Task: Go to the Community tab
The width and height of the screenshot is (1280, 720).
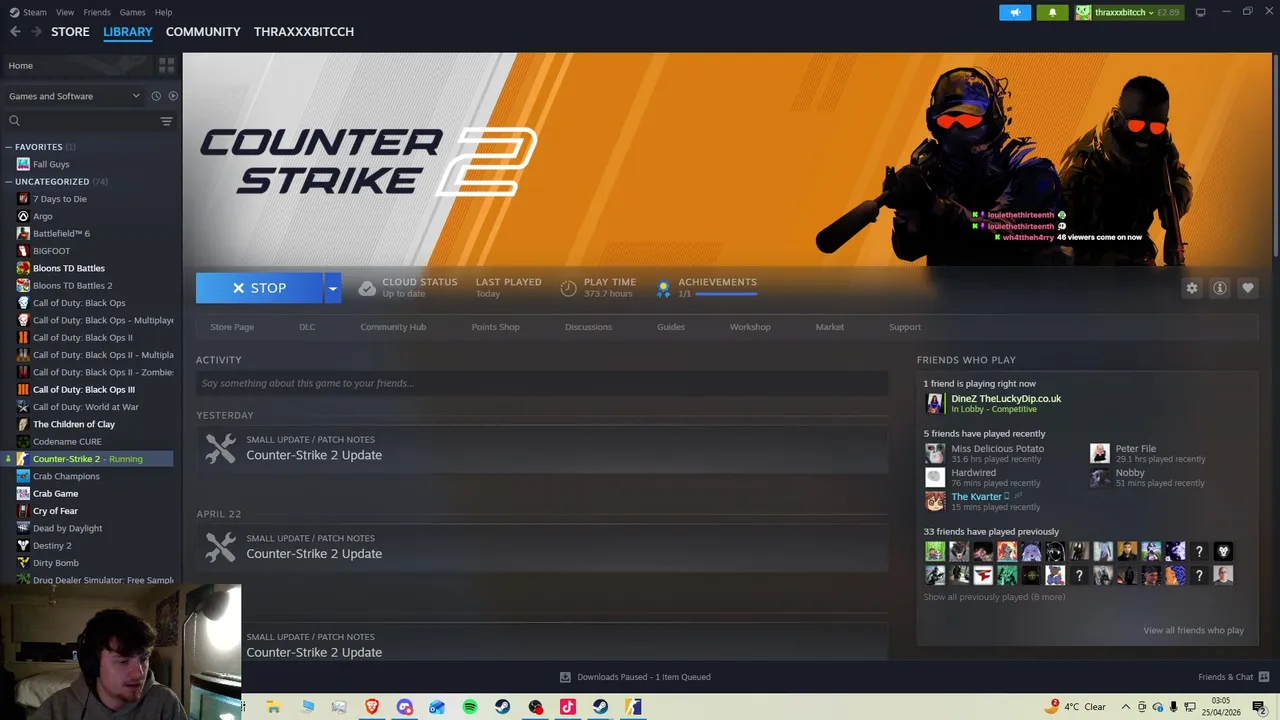Action: point(203,32)
